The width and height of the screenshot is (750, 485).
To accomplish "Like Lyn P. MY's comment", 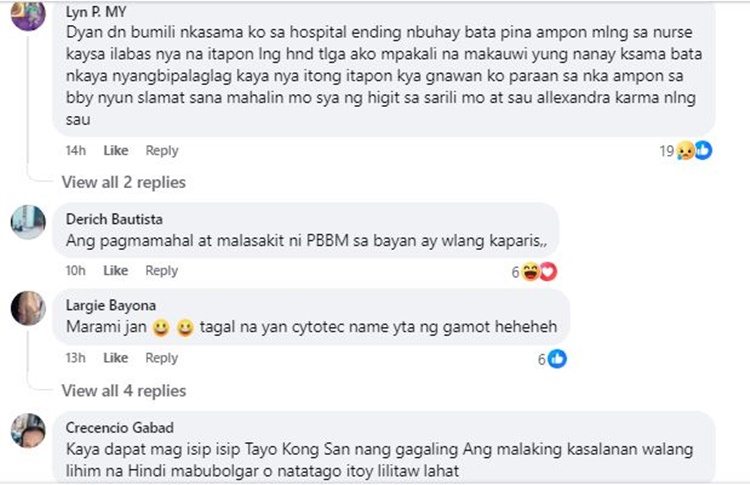I will tap(116, 151).
